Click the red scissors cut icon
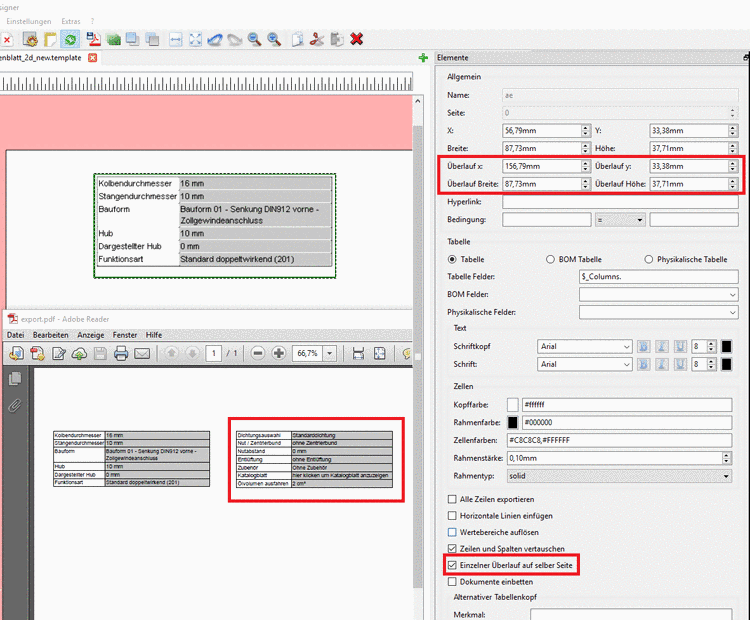The image size is (750, 620). coord(317,39)
